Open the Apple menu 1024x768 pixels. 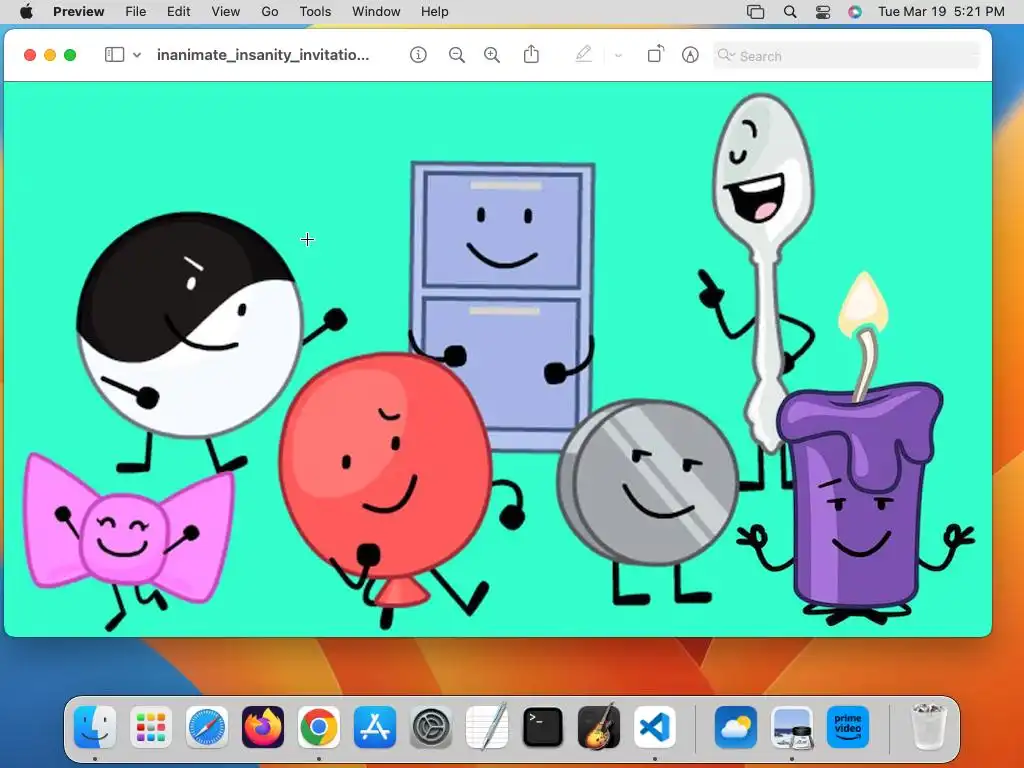26,12
